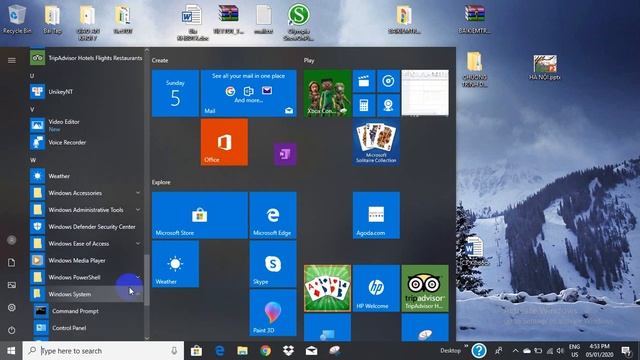640x360 pixels.
Task: Open Documents from Start sidebar
Action: click(x=11, y=262)
